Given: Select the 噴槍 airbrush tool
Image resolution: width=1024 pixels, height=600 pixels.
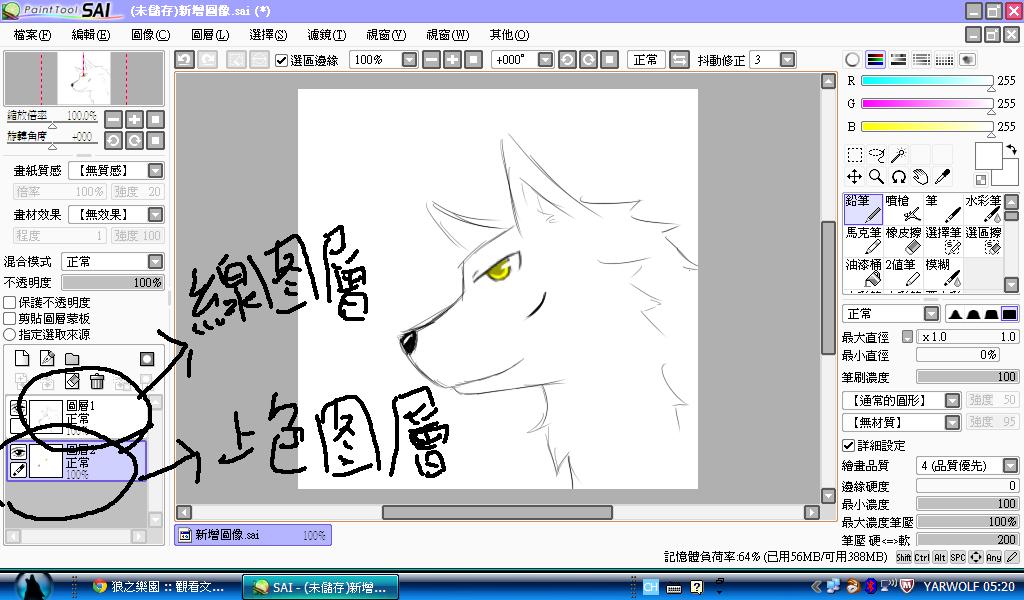Looking at the screenshot, I should tap(903, 209).
